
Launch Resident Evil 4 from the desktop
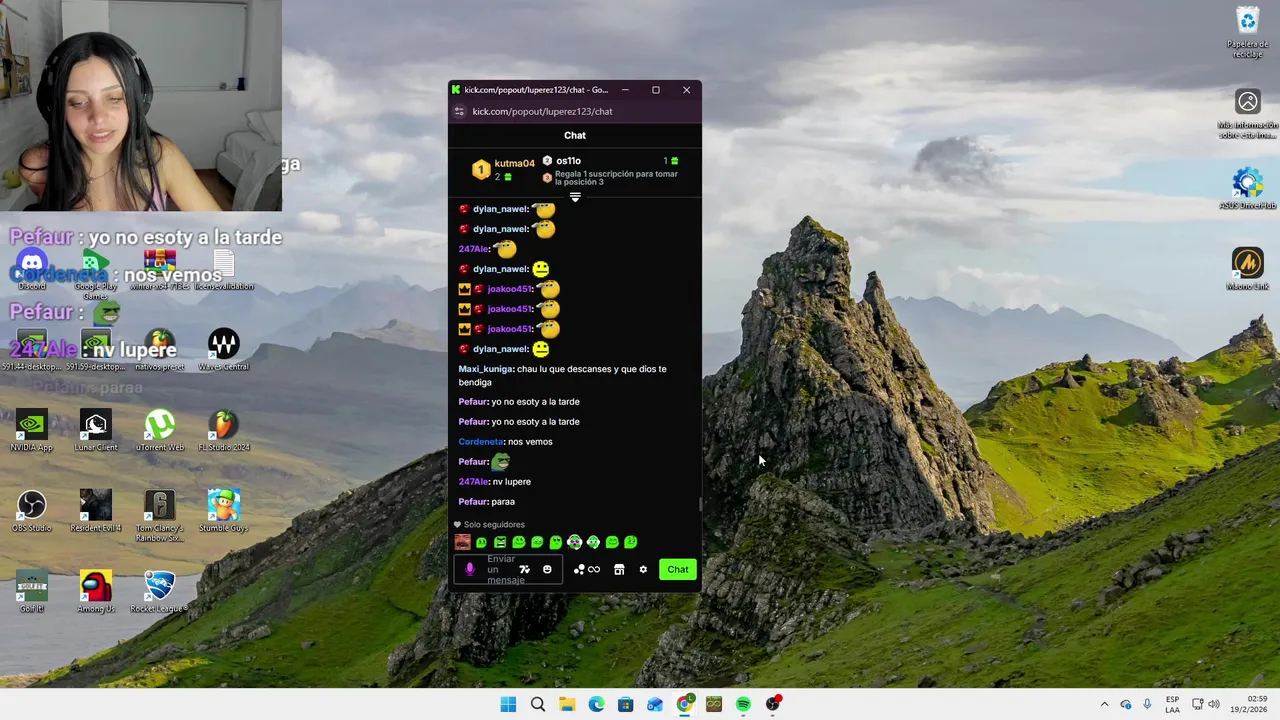tap(95, 512)
